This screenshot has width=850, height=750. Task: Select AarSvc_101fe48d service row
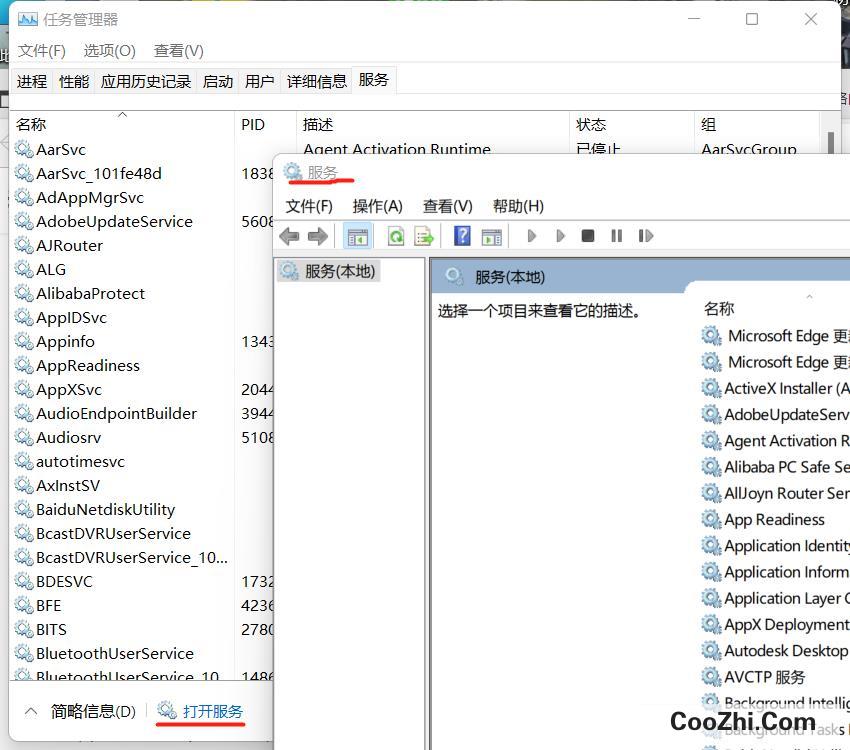(x=99, y=173)
